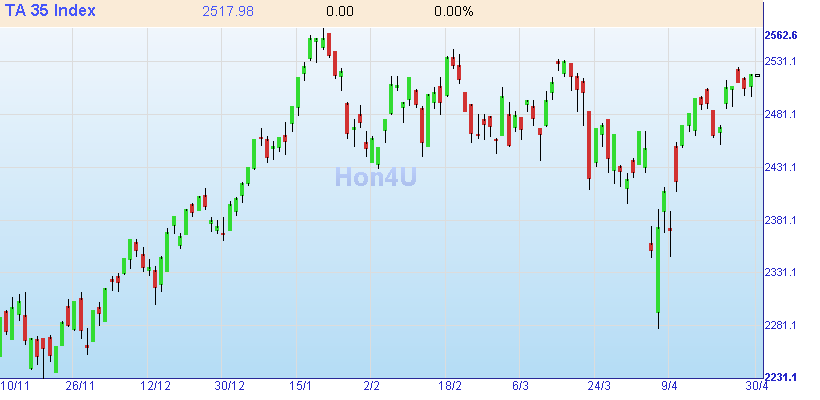The image size is (820, 400).
Task: Click the 6/3 date label
Action: point(520,386)
